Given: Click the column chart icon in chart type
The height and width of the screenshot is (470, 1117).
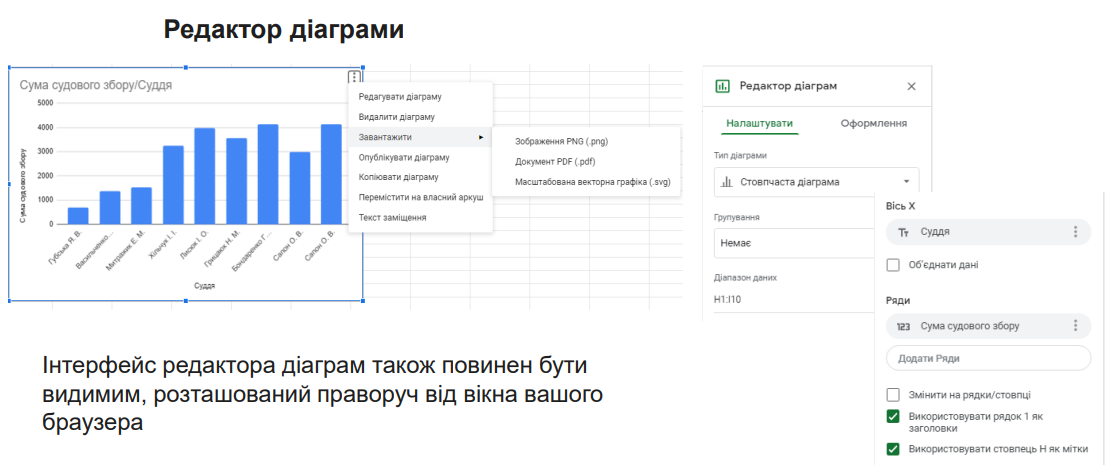Looking at the screenshot, I should (727, 182).
